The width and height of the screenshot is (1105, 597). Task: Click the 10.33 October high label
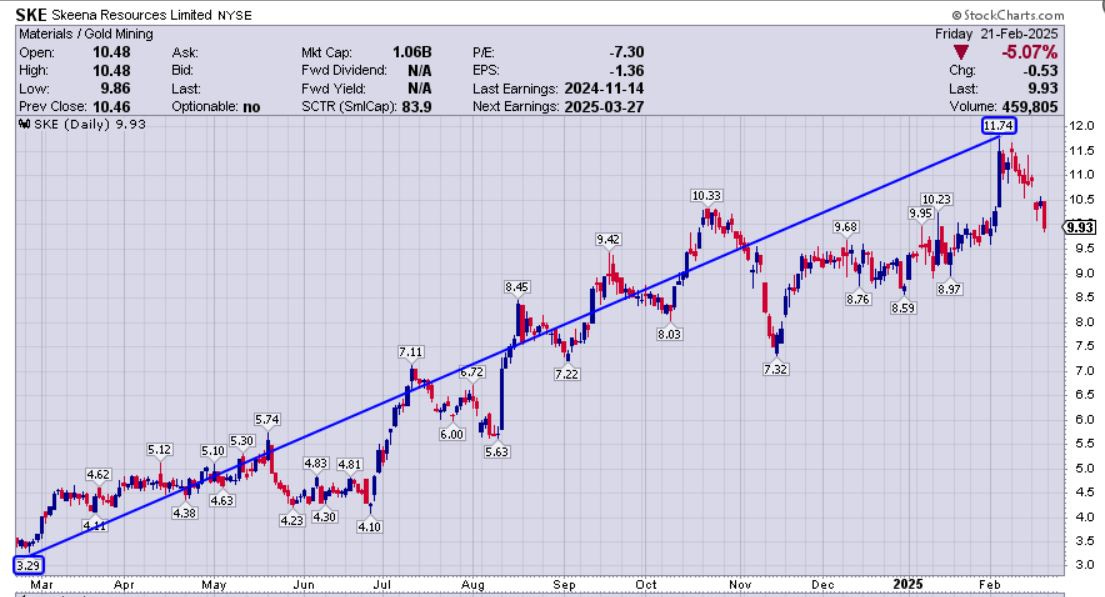coord(706,196)
